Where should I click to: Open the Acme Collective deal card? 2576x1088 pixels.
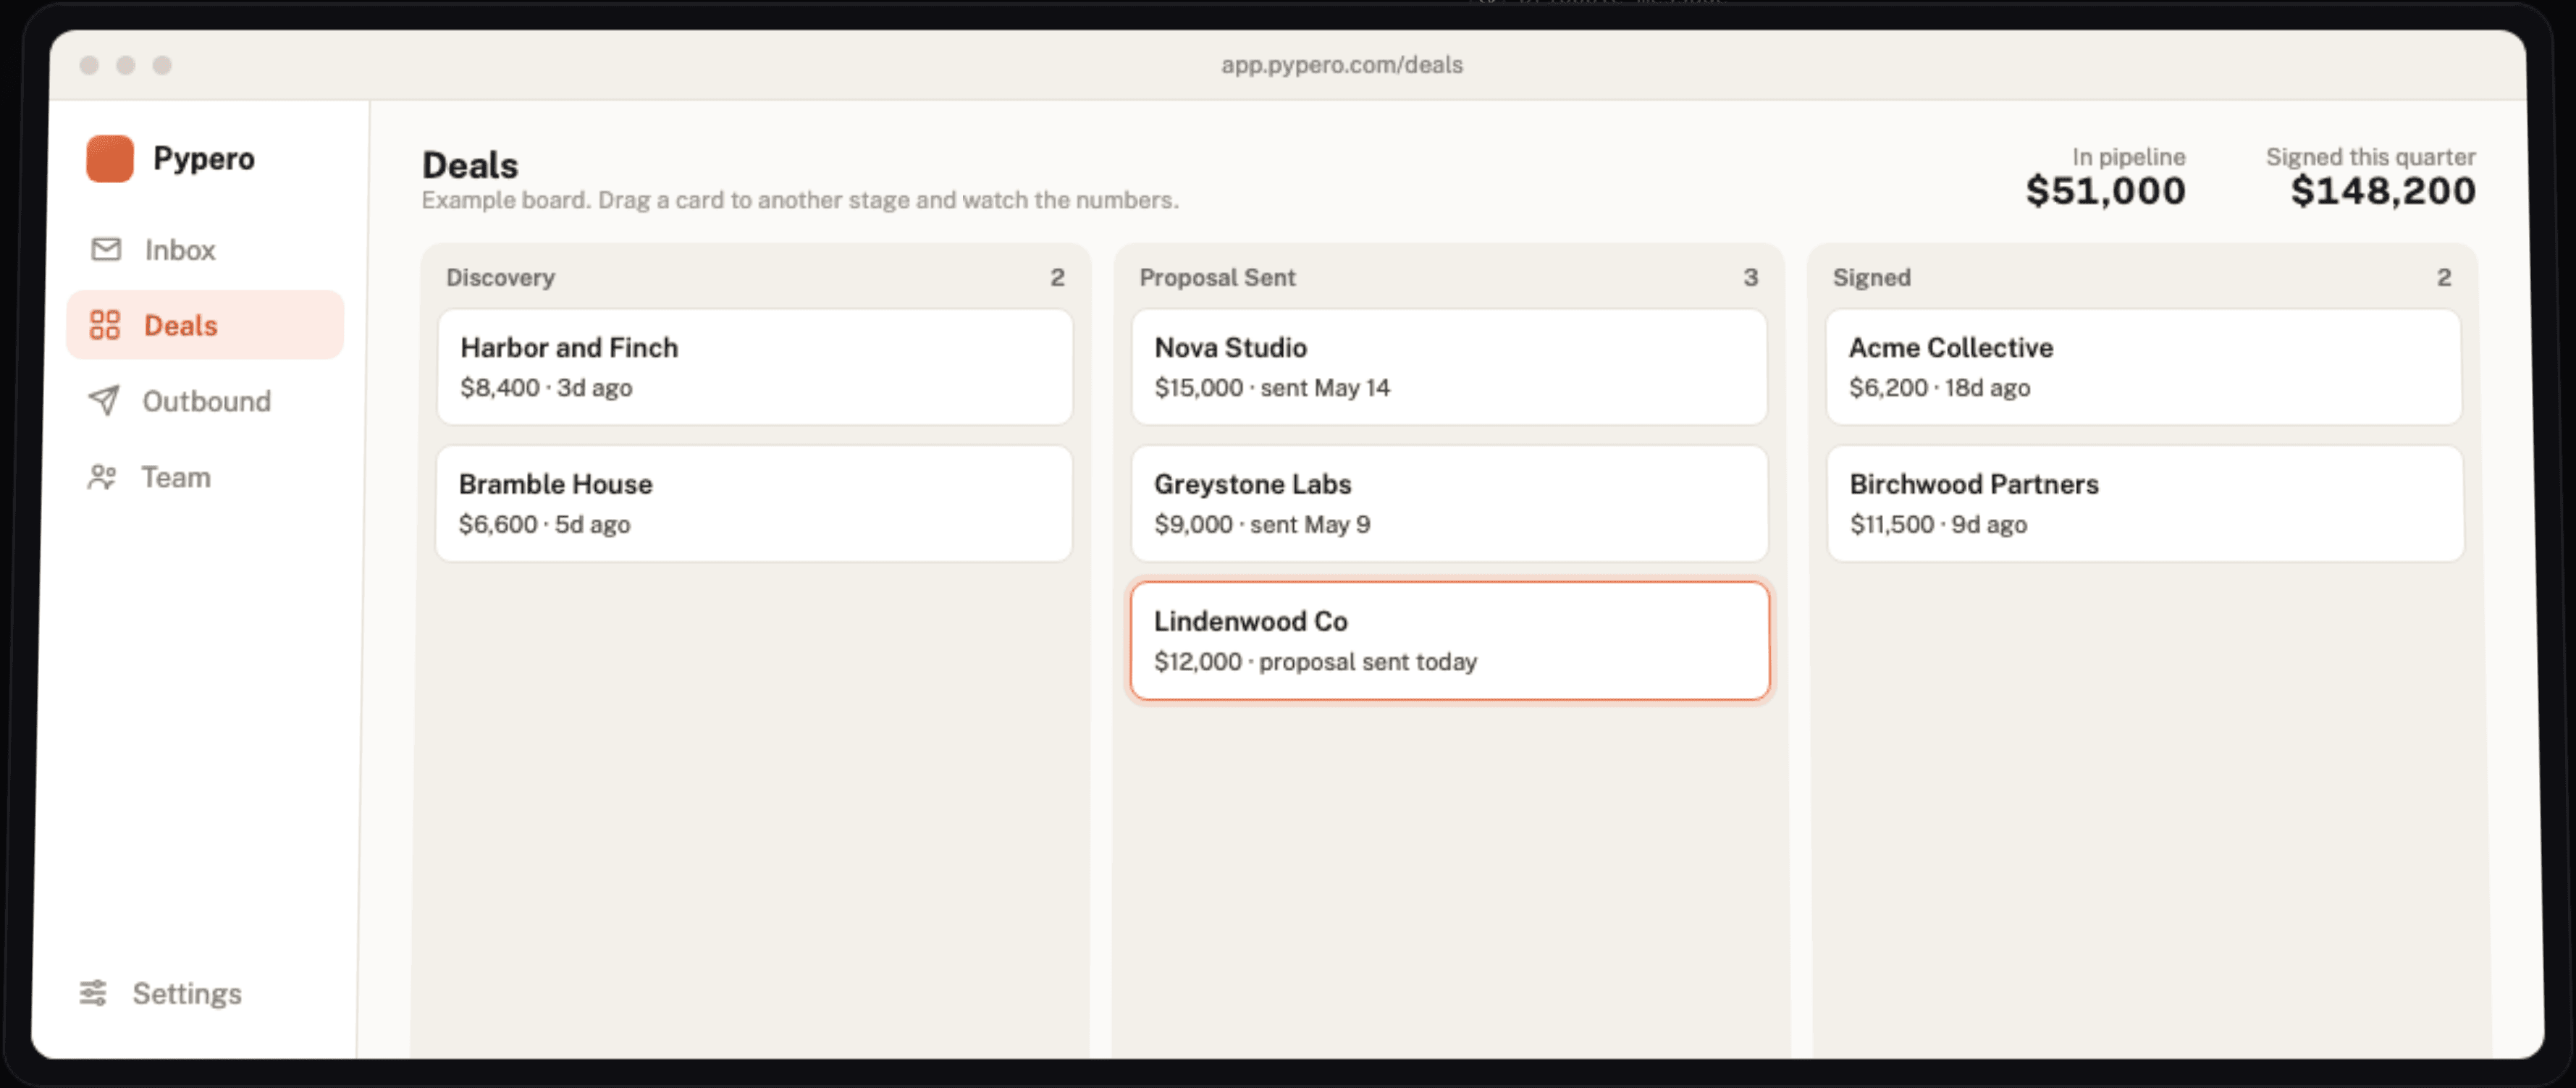coord(2144,367)
